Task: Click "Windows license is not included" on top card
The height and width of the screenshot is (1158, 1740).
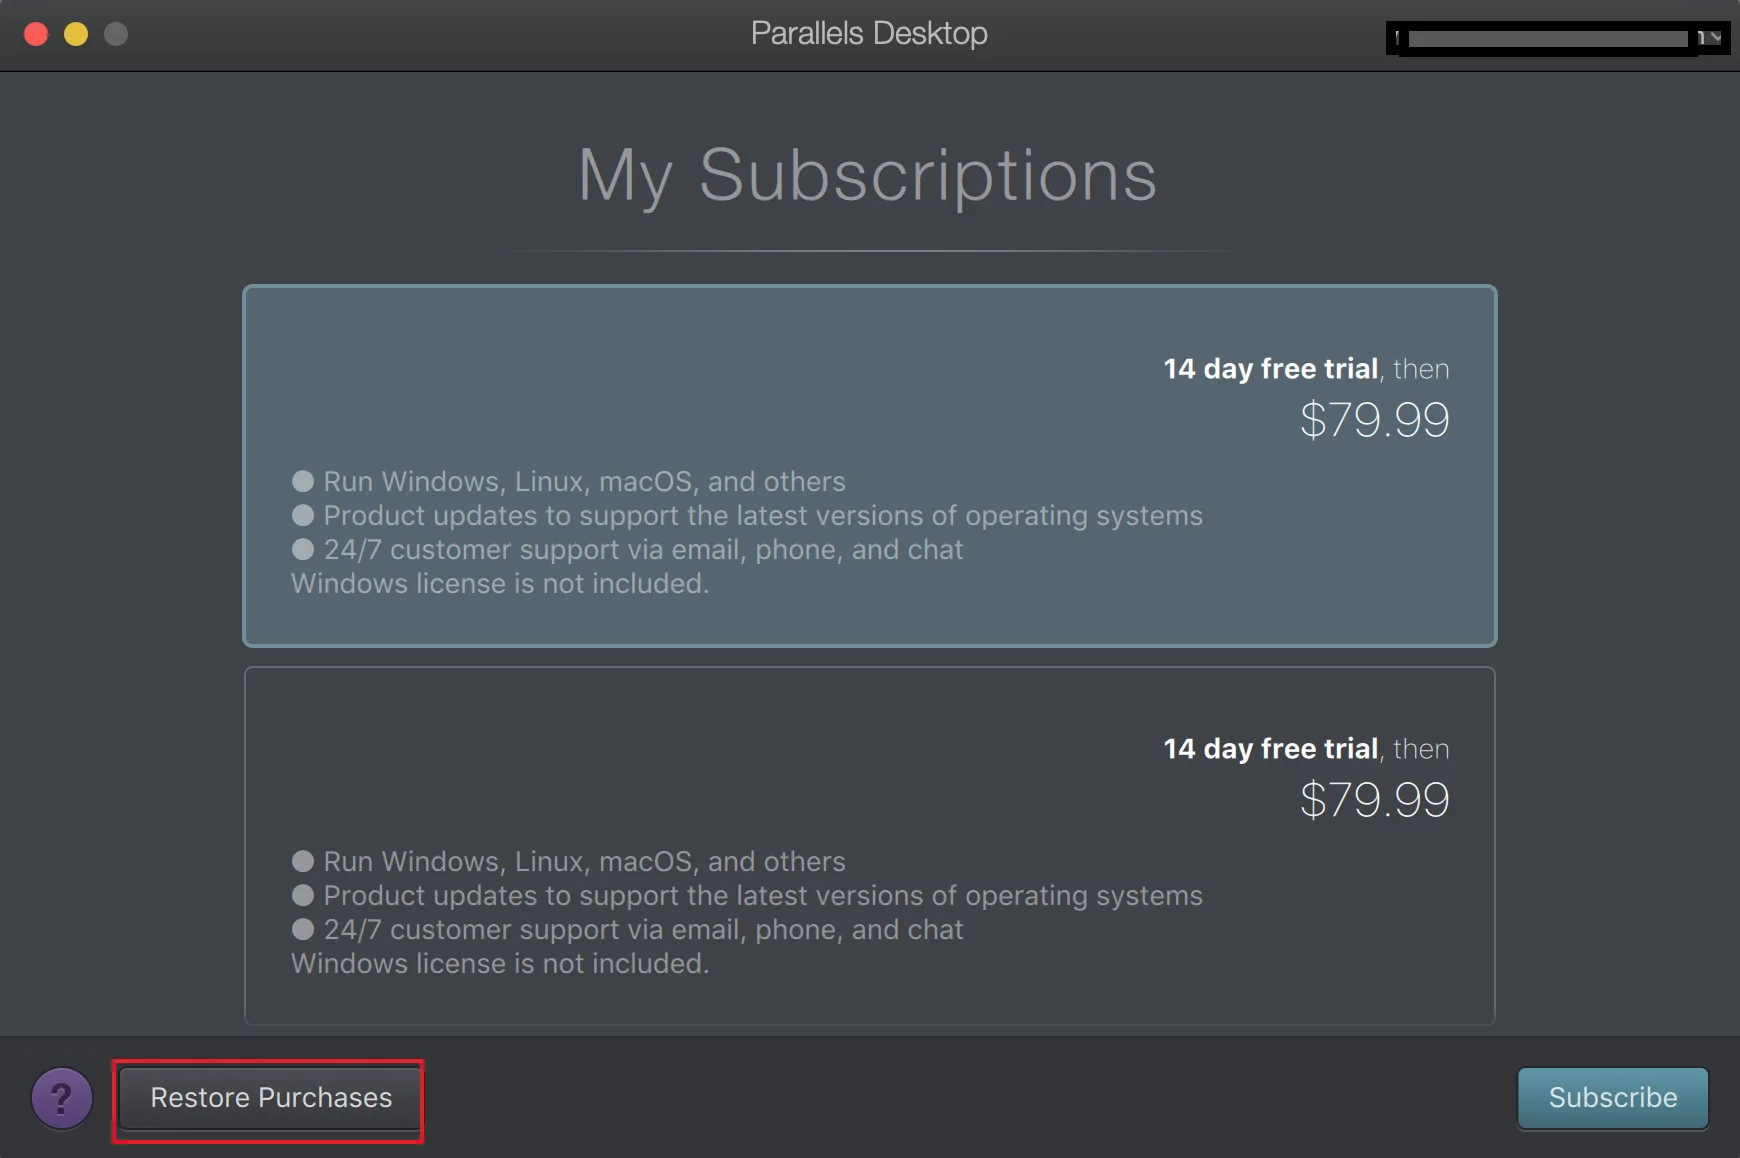Action: pos(499,583)
